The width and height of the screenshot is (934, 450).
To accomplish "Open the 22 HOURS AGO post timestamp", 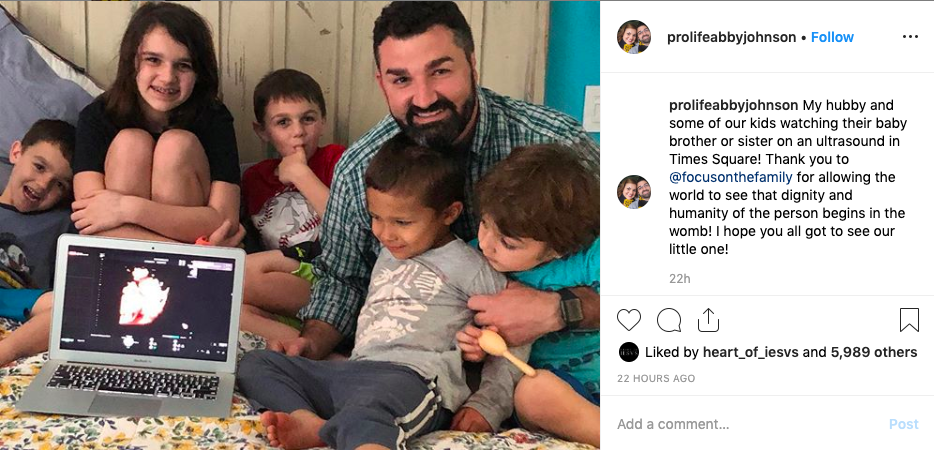I will coord(656,378).
